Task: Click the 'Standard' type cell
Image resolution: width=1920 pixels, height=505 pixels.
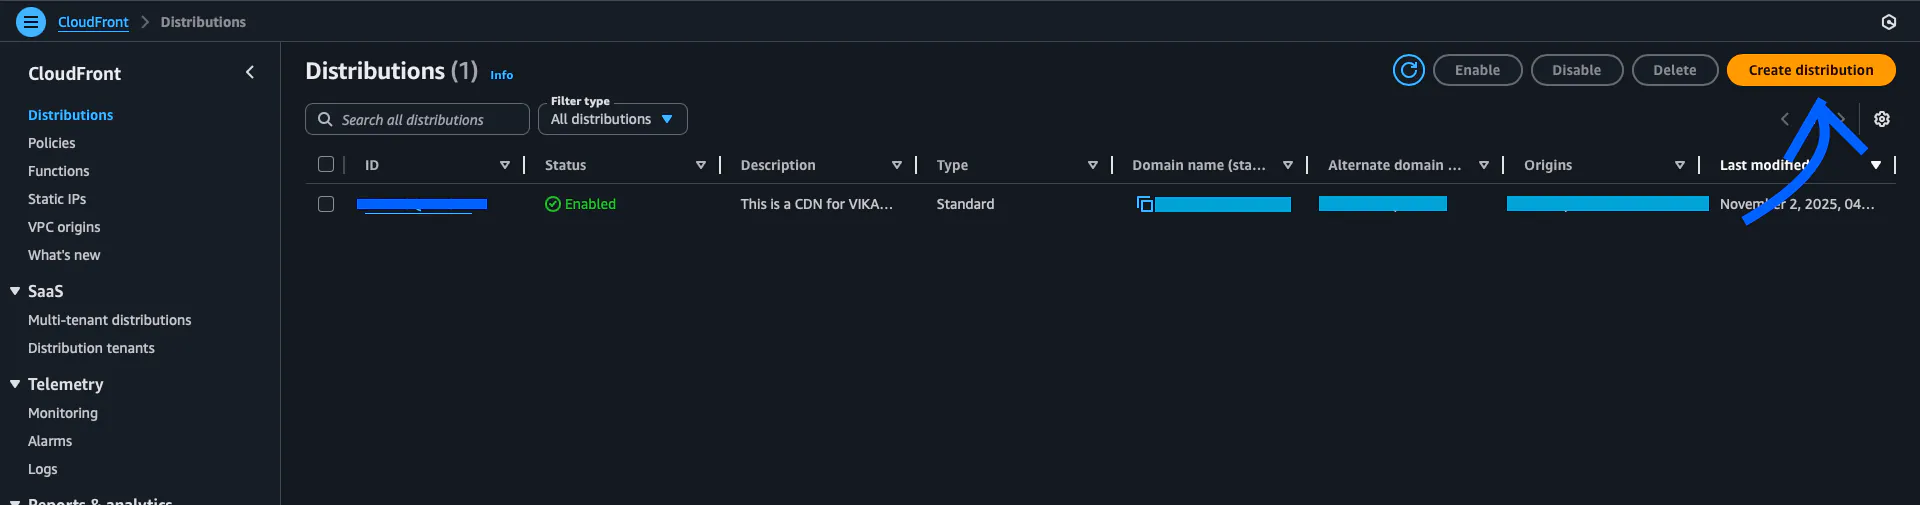Action: pyautogui.click(x=965, y=204)
